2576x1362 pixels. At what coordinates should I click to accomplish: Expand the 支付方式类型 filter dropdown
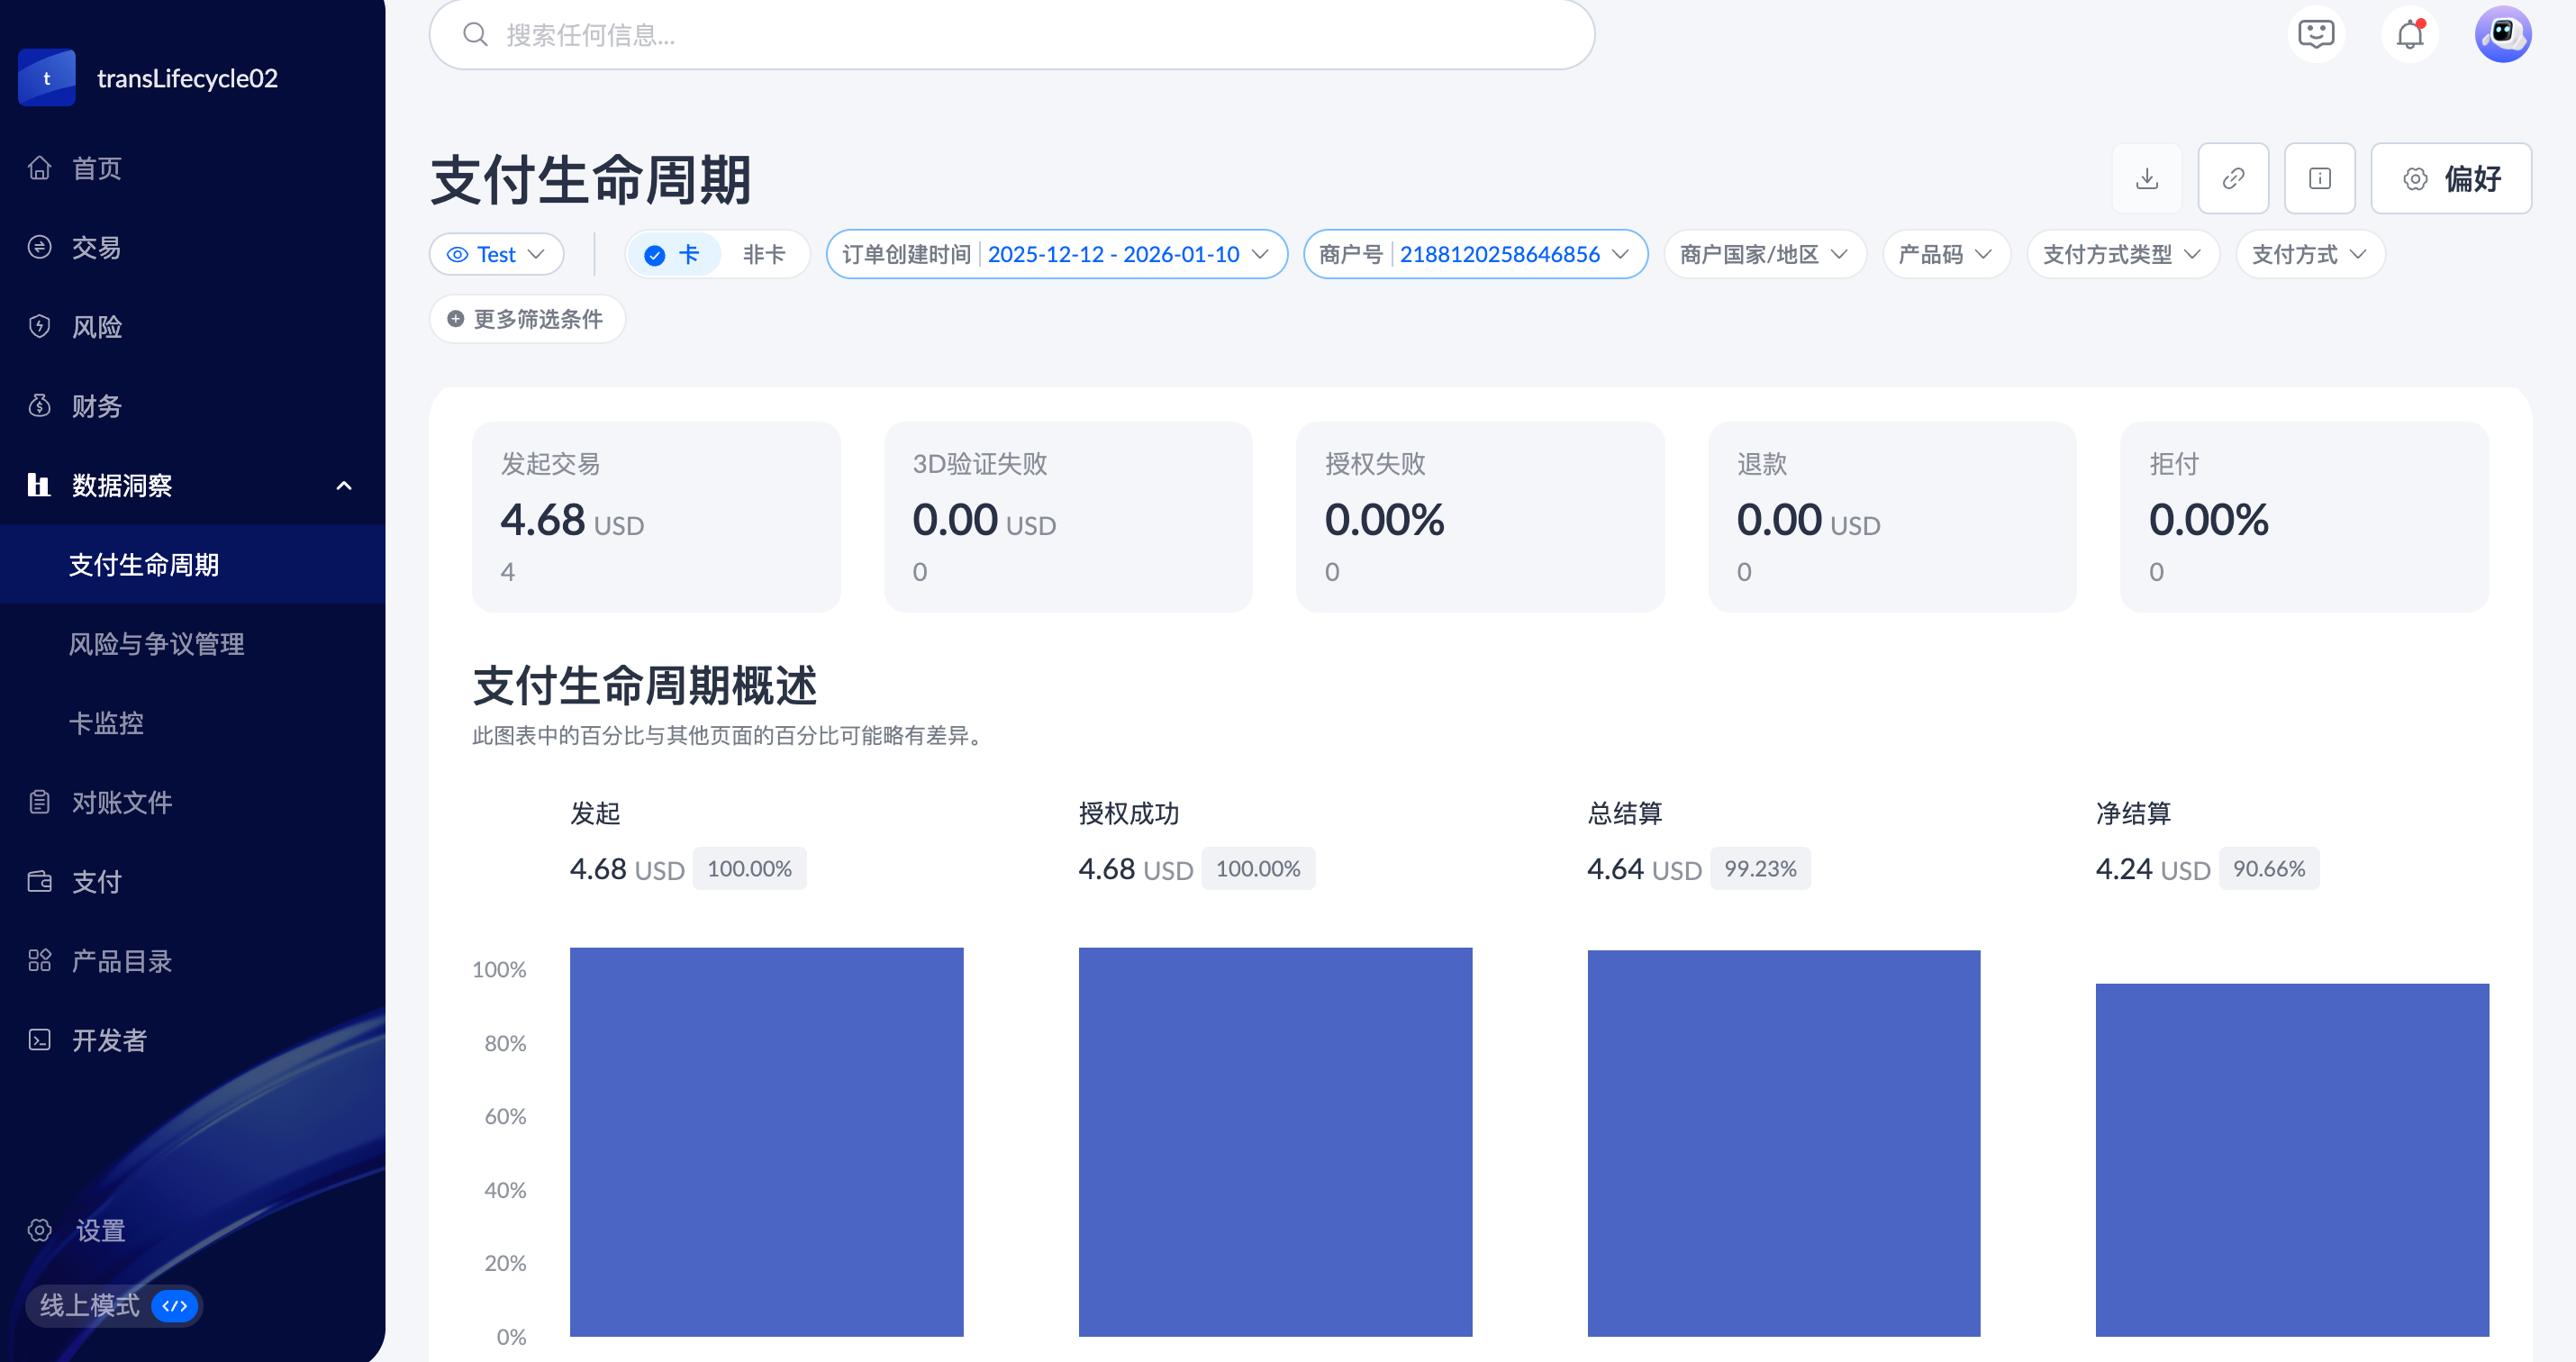2122,255
